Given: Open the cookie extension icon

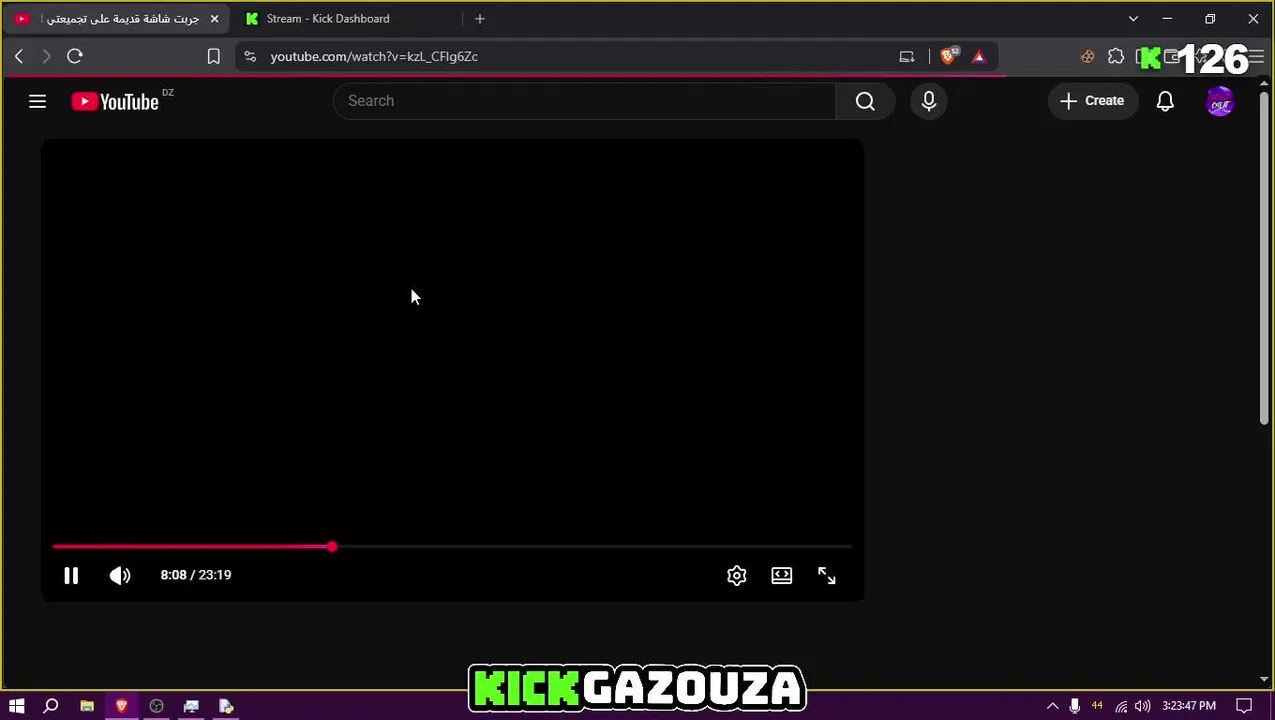Looking at the screenshot, I should [1088, 57].
